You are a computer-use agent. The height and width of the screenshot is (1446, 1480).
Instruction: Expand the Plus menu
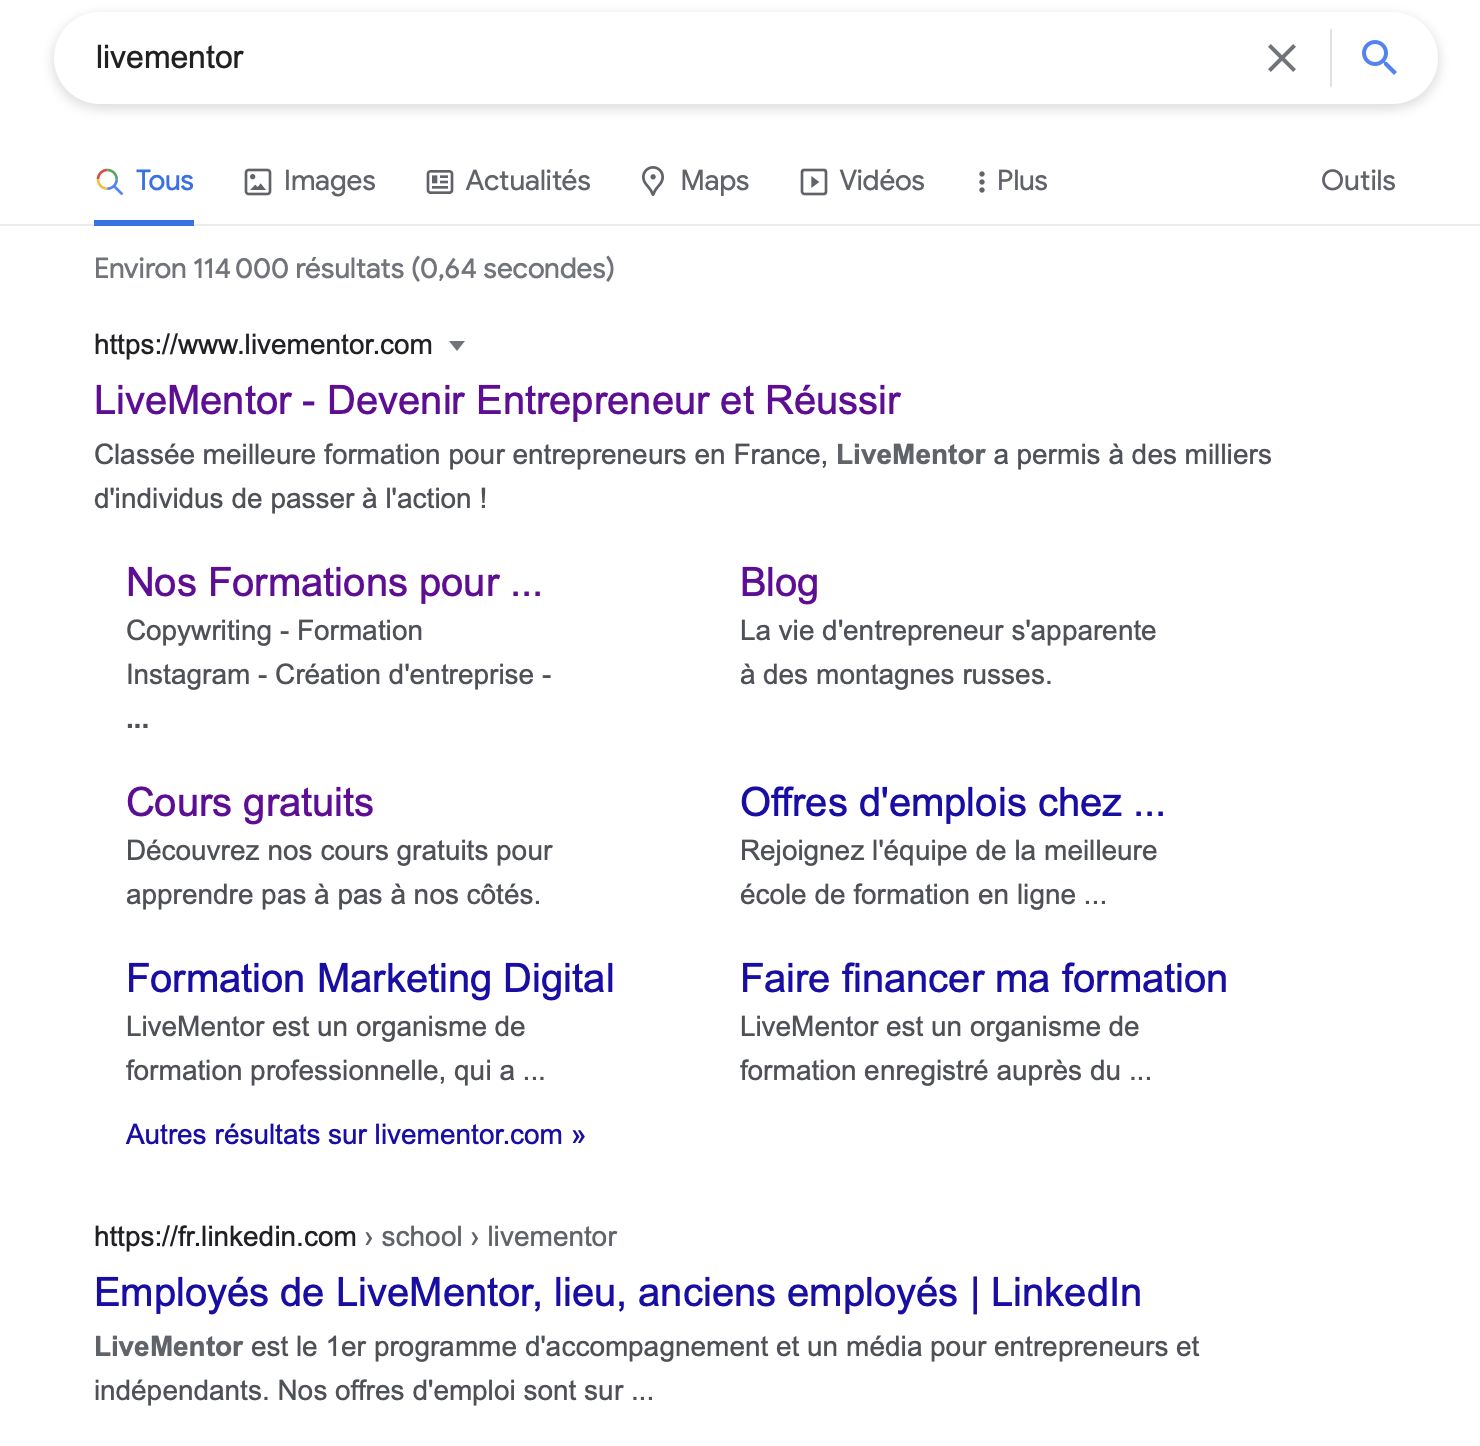tap(1012, 181)
